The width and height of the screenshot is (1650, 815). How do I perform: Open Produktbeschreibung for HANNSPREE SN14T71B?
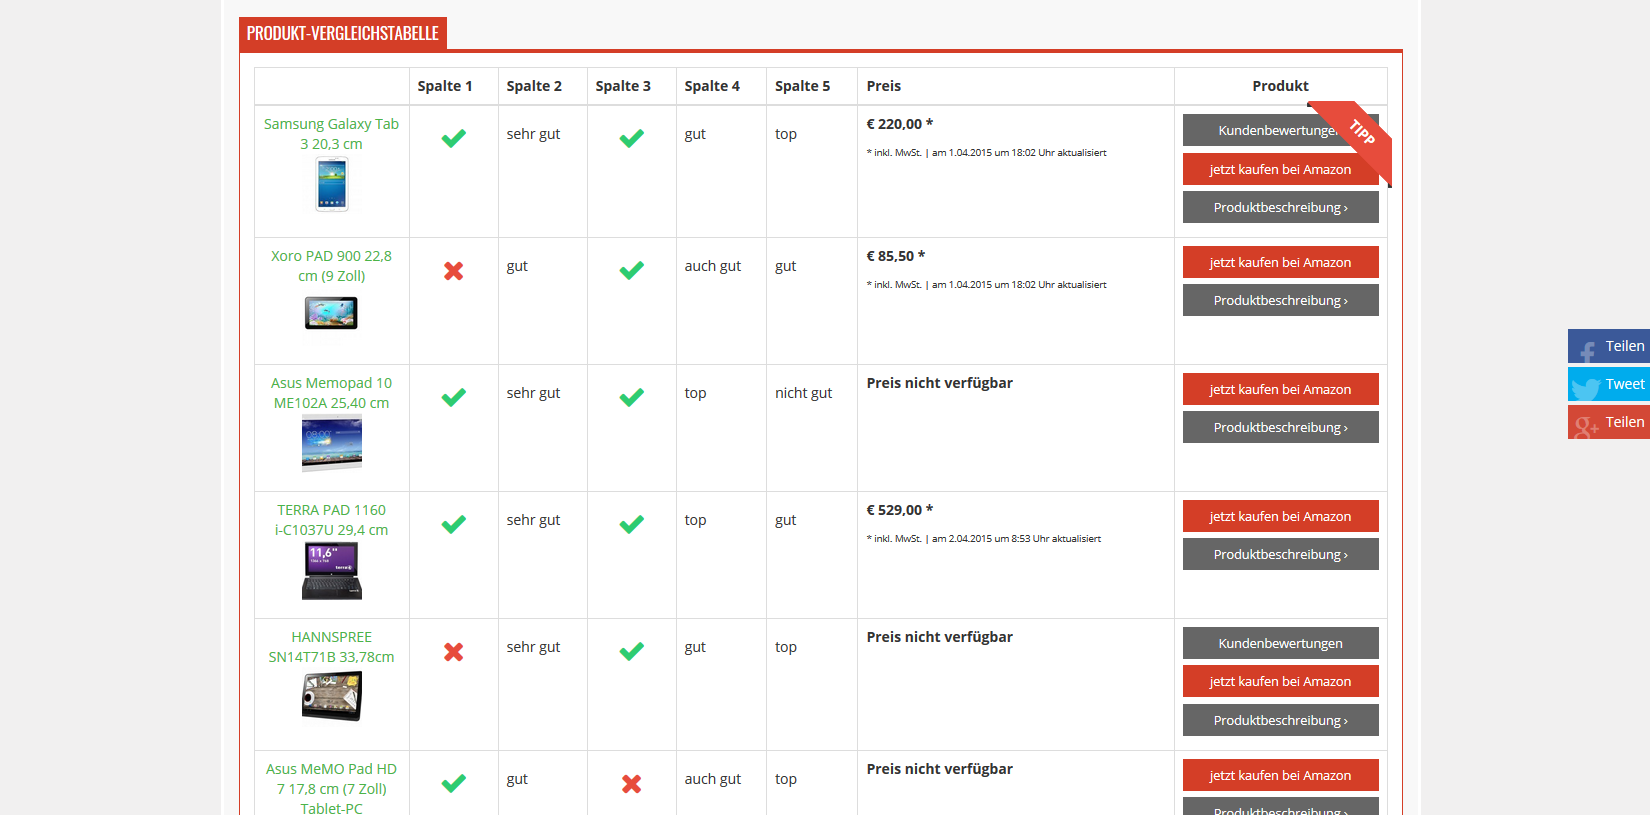1280,720
